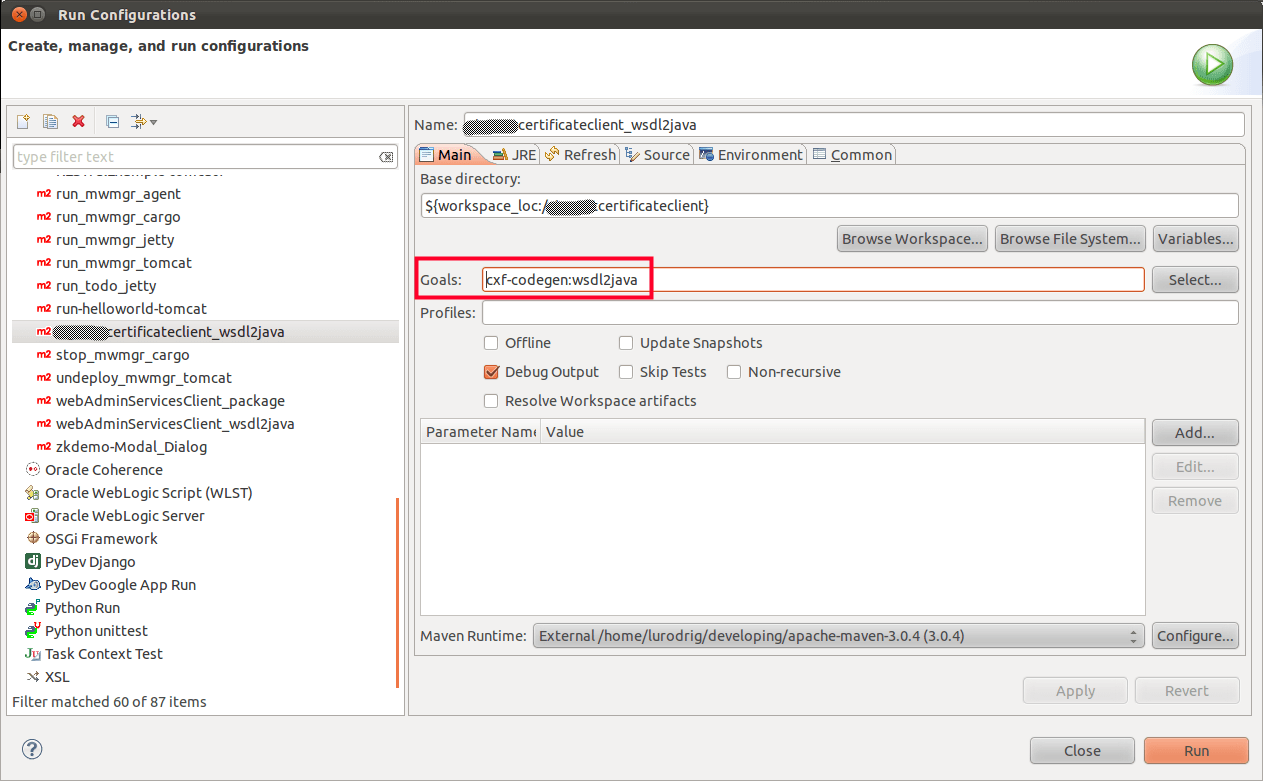This screenshot has width=1263, height=781.
Task: Open the Maven Runtime dropdown
Action: pos(1135,635)
